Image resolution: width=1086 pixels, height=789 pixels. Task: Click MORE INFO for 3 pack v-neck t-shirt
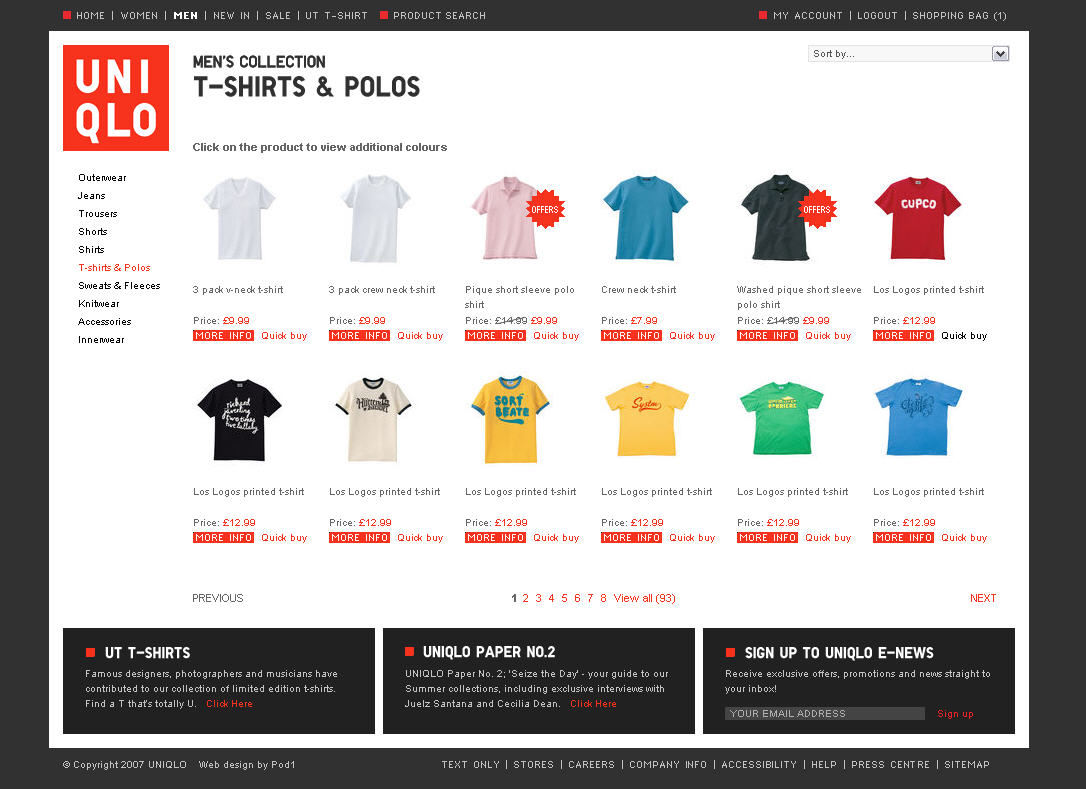tap(223, 335)
